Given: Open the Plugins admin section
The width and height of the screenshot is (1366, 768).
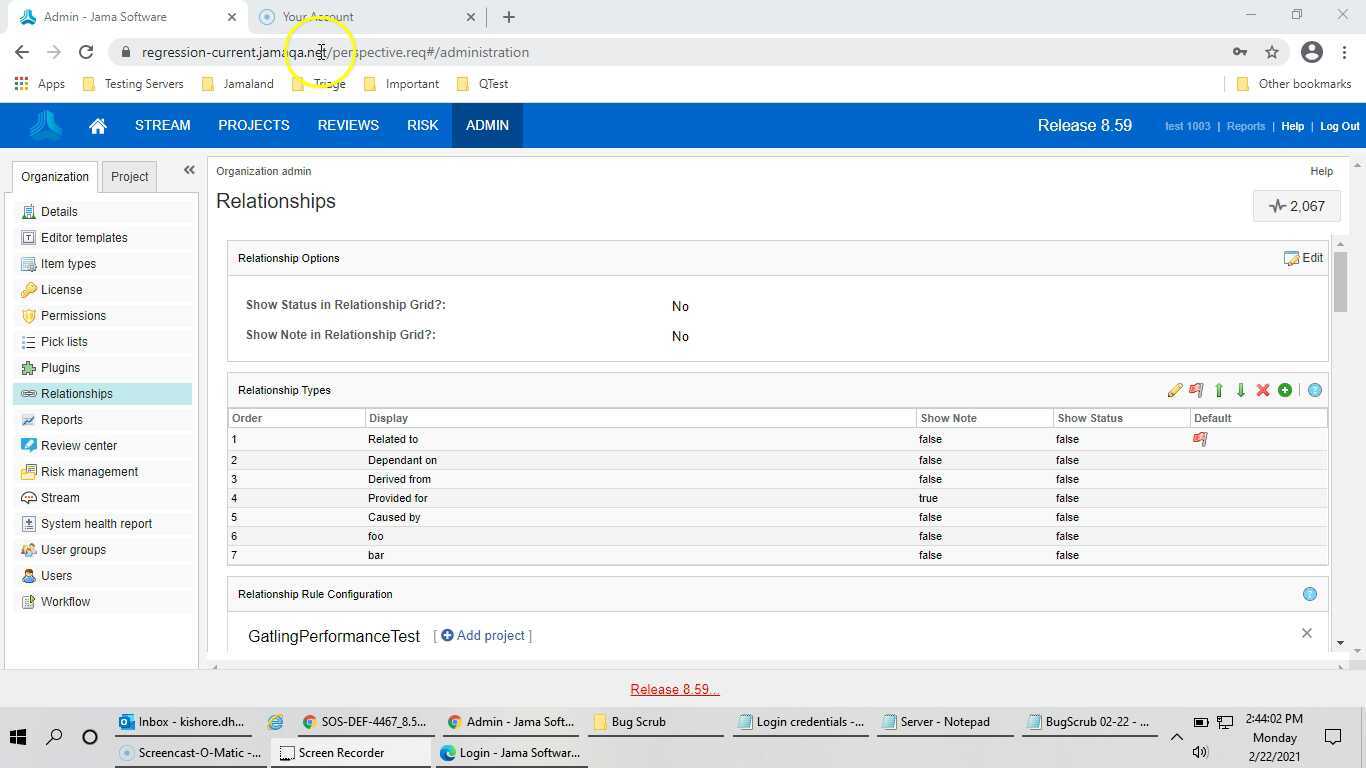Looking at the screenshot, I should click(60, 367).
